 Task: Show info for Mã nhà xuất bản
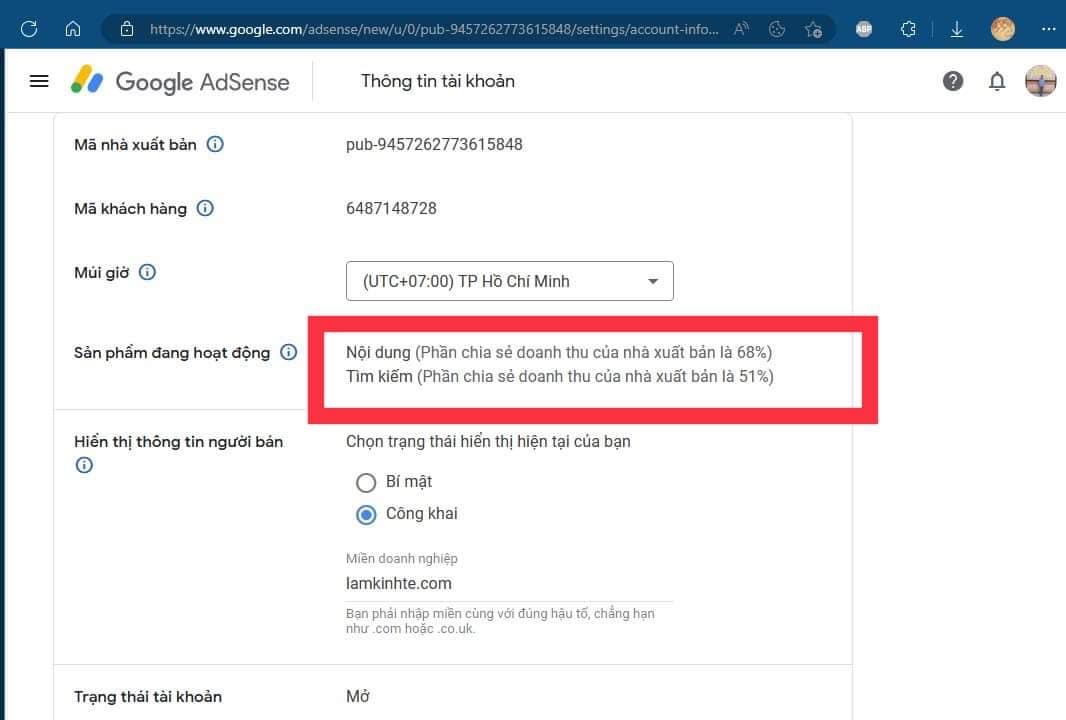pos(215,144)
